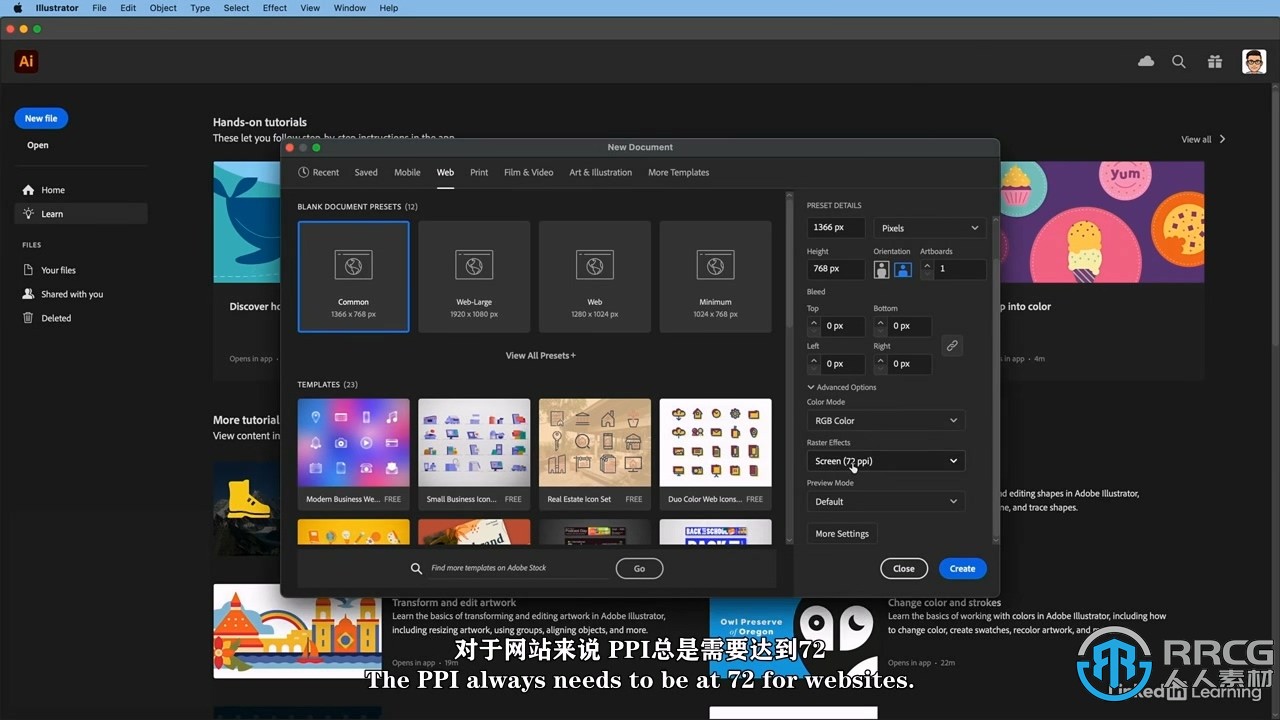
Task: Open the Object menu
Action: tap(163, 8)
